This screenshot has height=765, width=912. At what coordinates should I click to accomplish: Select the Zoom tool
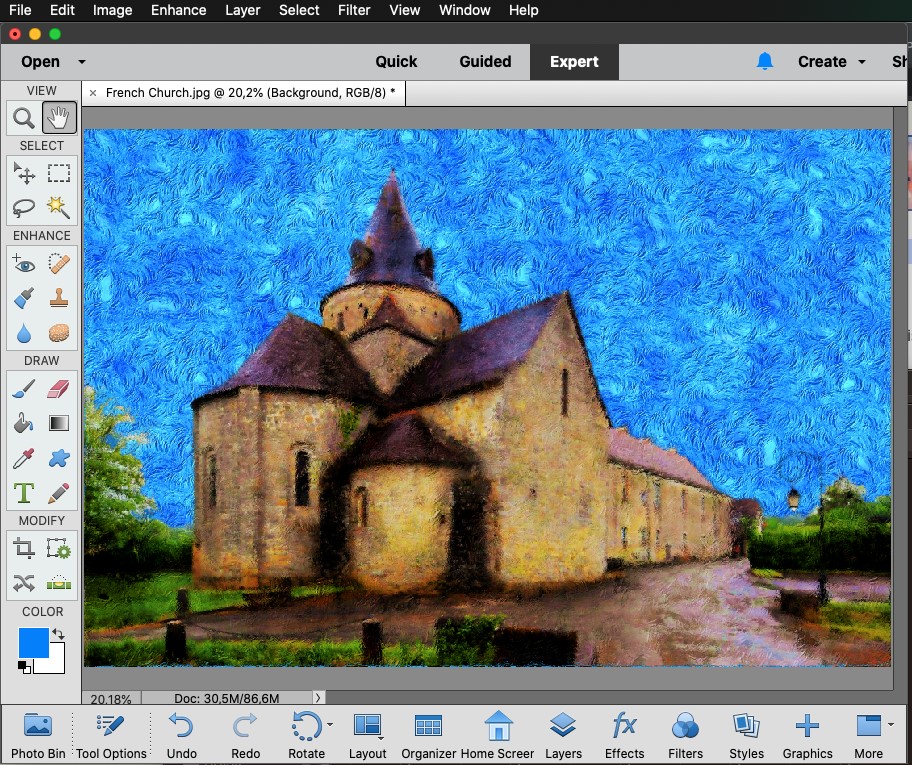tap(24, 119)
